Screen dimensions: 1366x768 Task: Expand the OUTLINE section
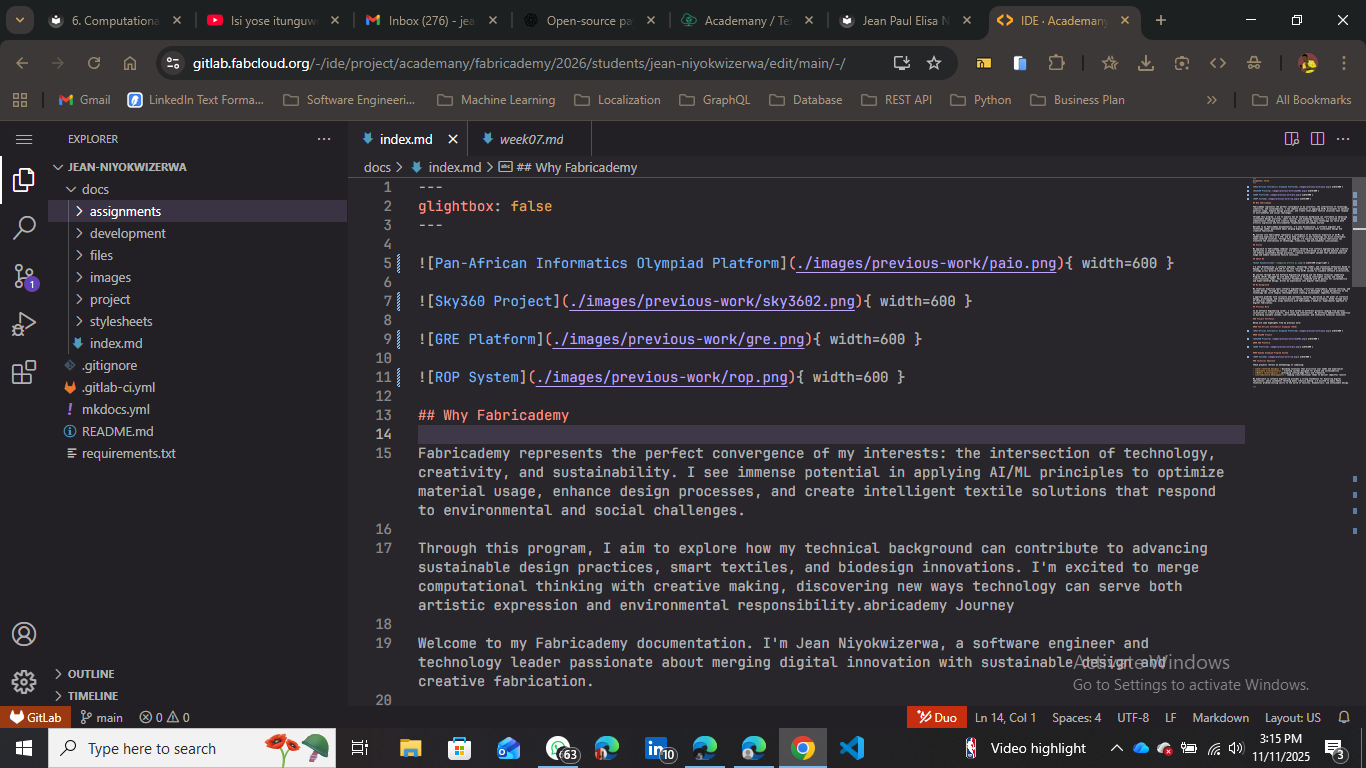click(90, 674)
